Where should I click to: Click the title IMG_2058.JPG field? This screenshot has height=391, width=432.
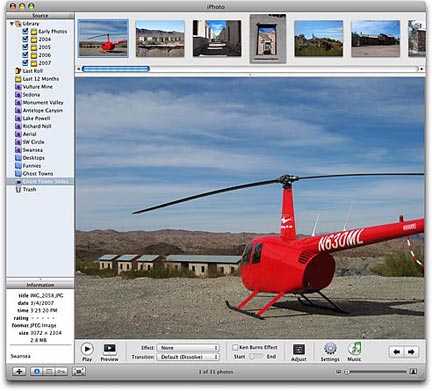click(x=47, y=295)
